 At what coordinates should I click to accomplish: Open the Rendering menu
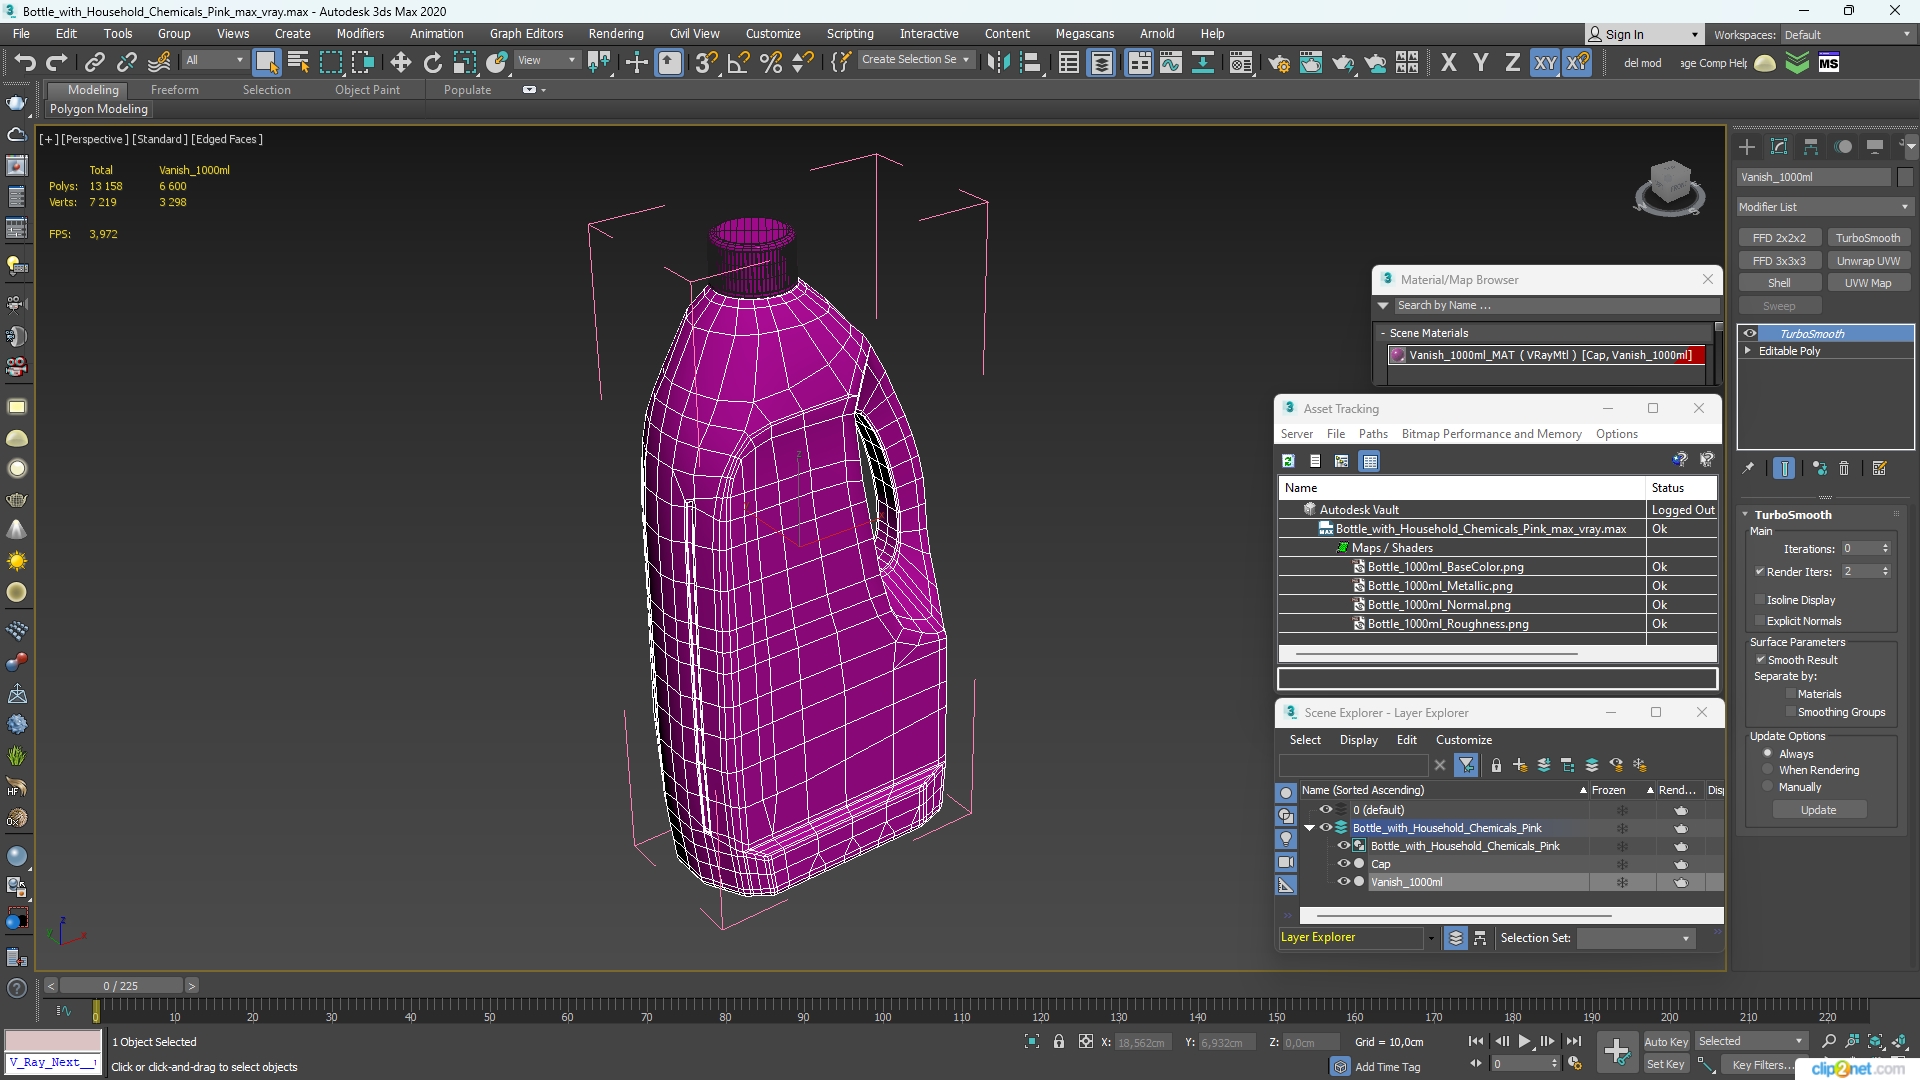click(x=615, y=33)
